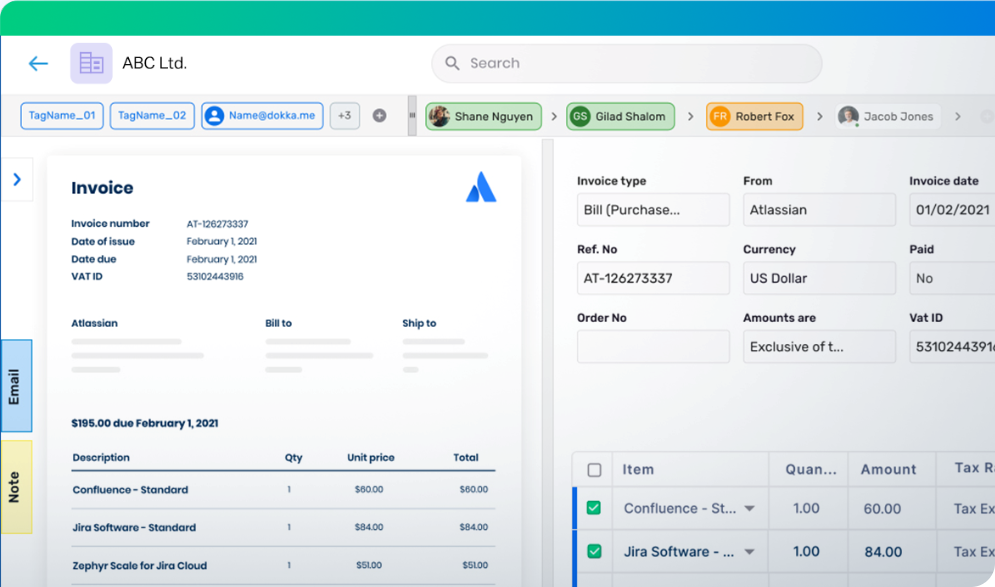Toggle the select-all checkbox in Item header
This screenshot has width=995, height=587.
(x=594, y=470)
